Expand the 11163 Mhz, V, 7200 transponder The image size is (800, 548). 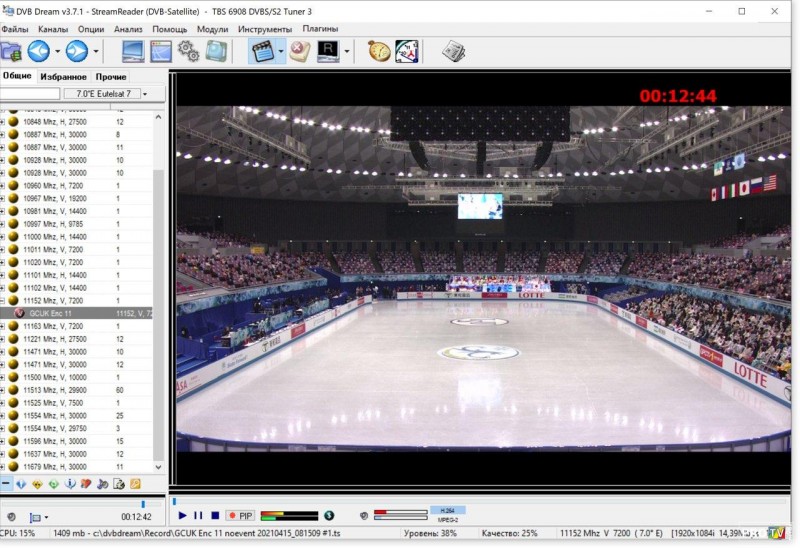click(3, 326)
